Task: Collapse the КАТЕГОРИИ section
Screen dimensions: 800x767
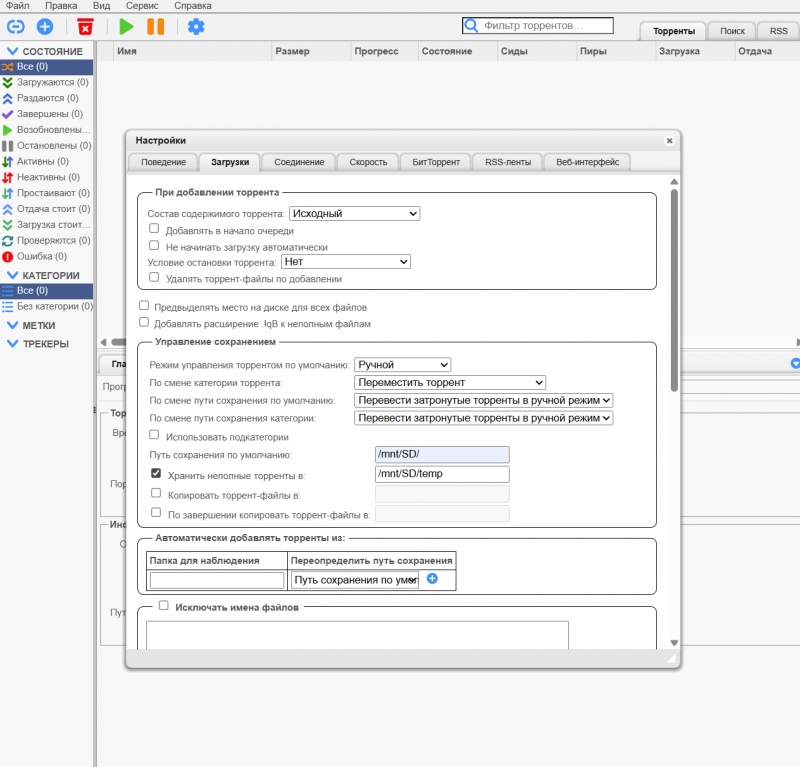Action: pos(12,275)
